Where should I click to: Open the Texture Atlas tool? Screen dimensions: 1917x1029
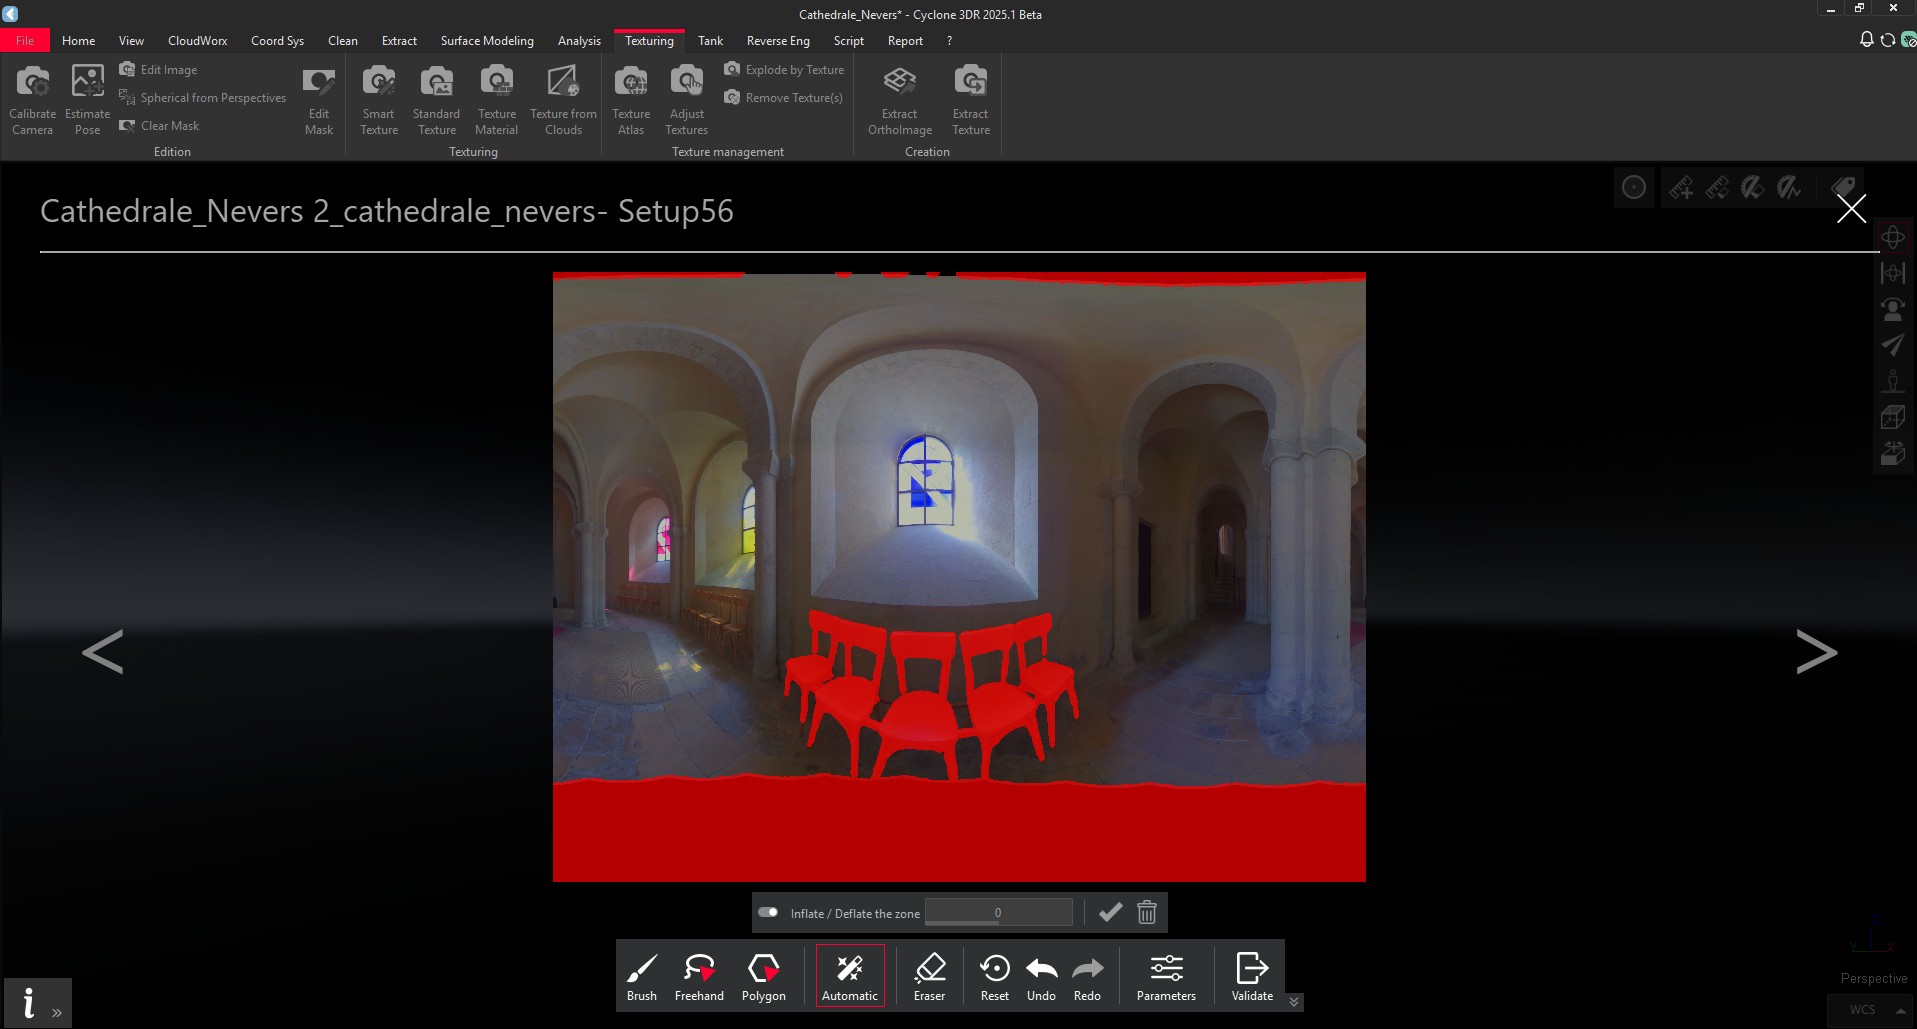[630, 97]
